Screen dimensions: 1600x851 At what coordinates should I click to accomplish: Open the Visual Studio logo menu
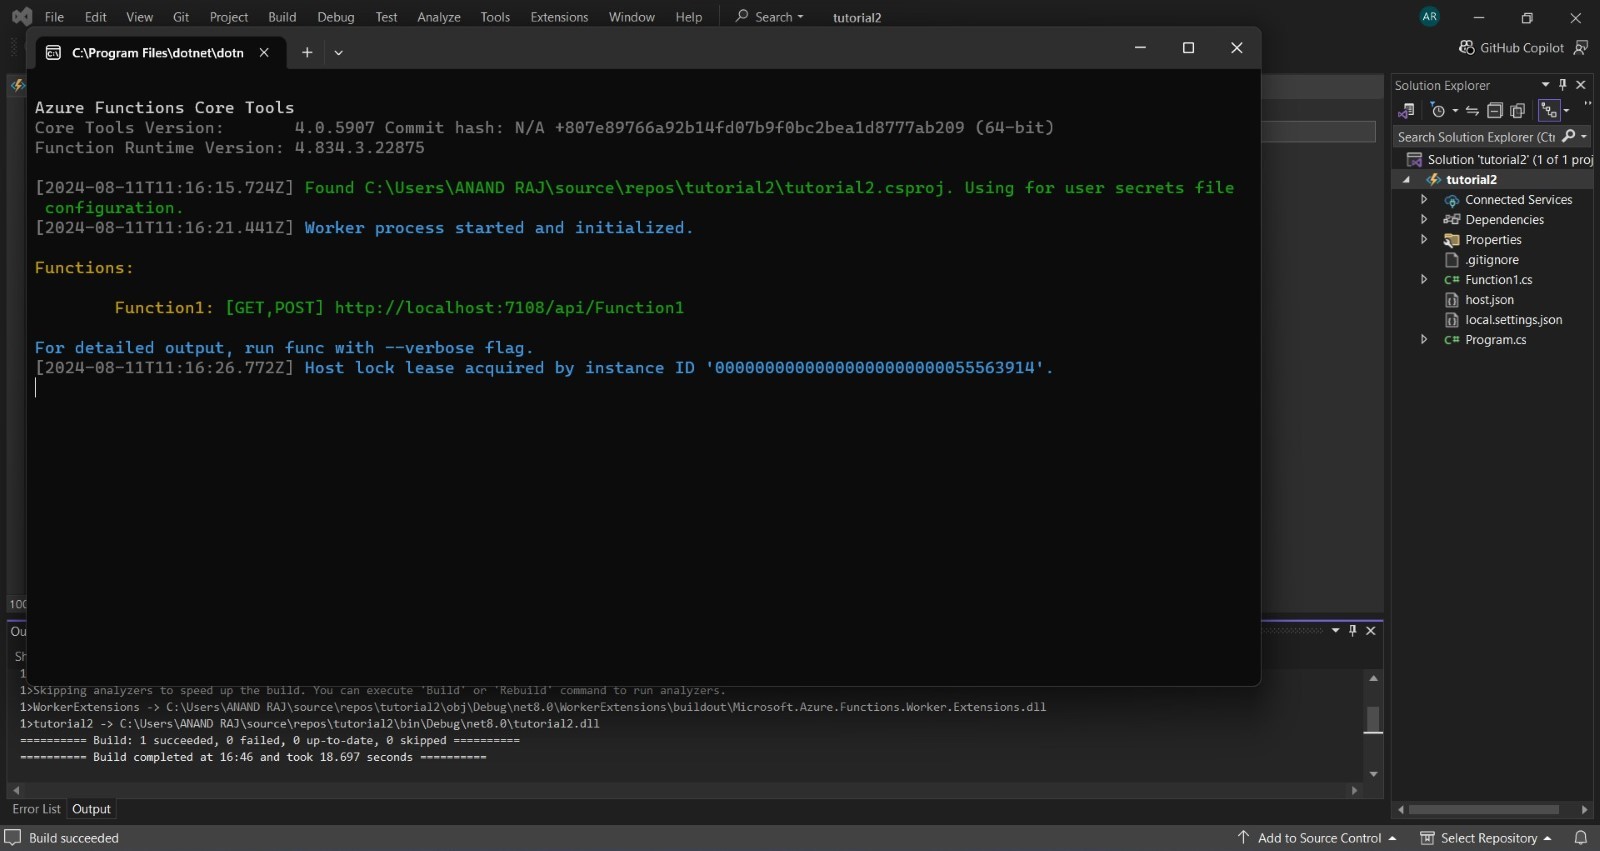pyautogui.click(x=21, y=17)
